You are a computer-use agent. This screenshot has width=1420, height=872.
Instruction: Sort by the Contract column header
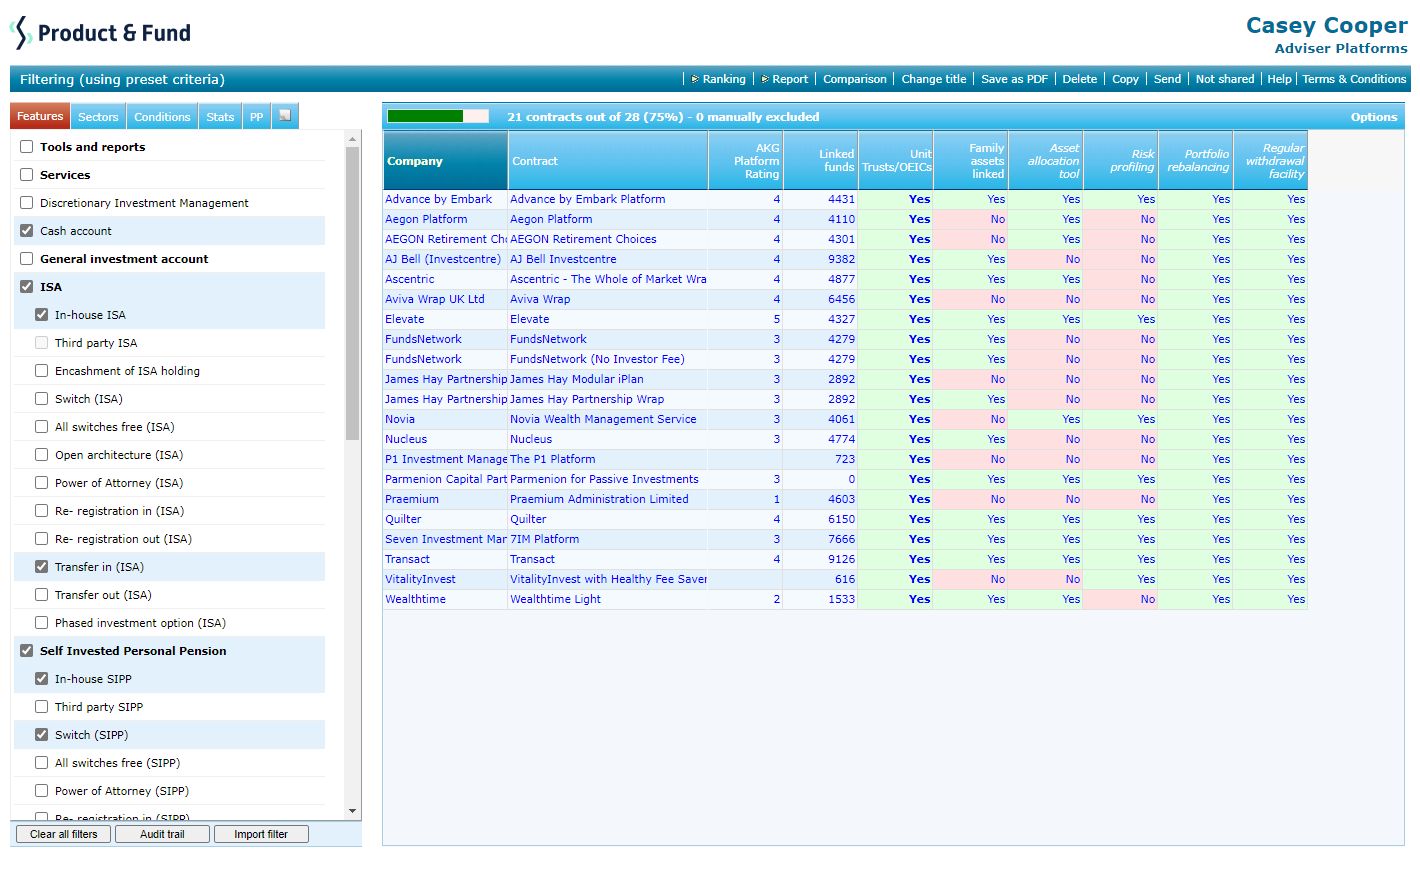click(608, 161)
